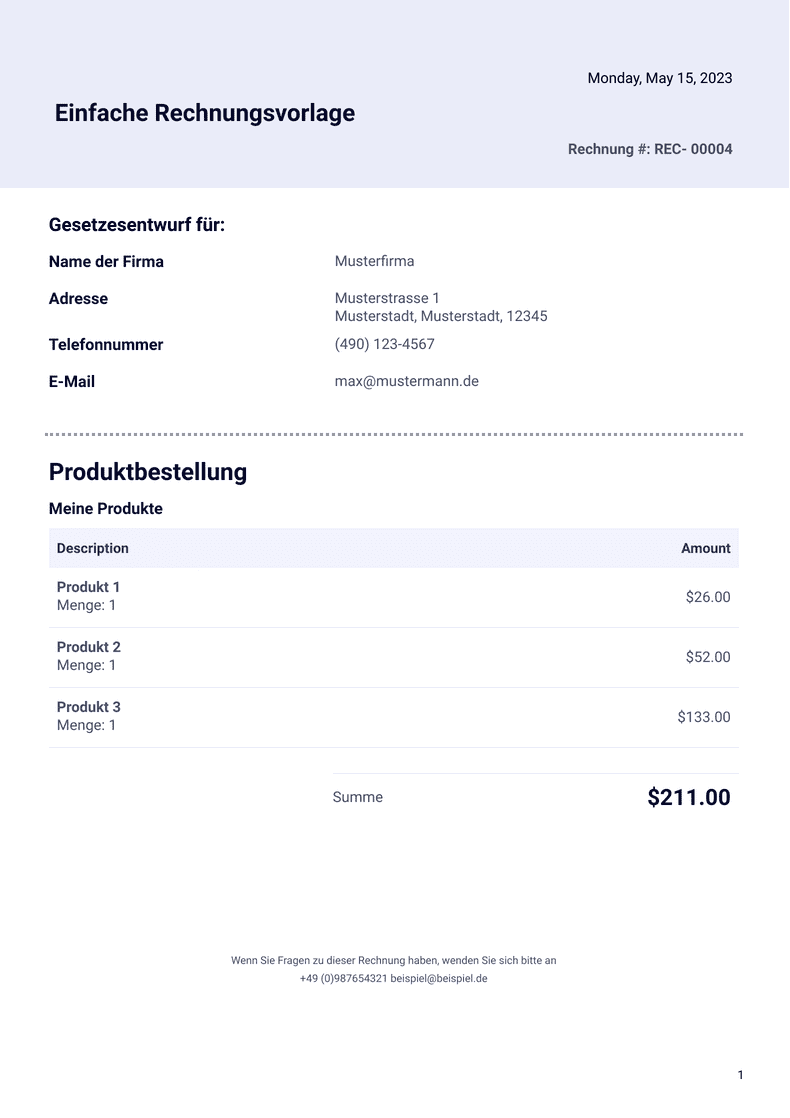The width and height of the screenshot is (790, 1118).
Task: Select the Musterfirma company name value
Action: click(374, 261)
